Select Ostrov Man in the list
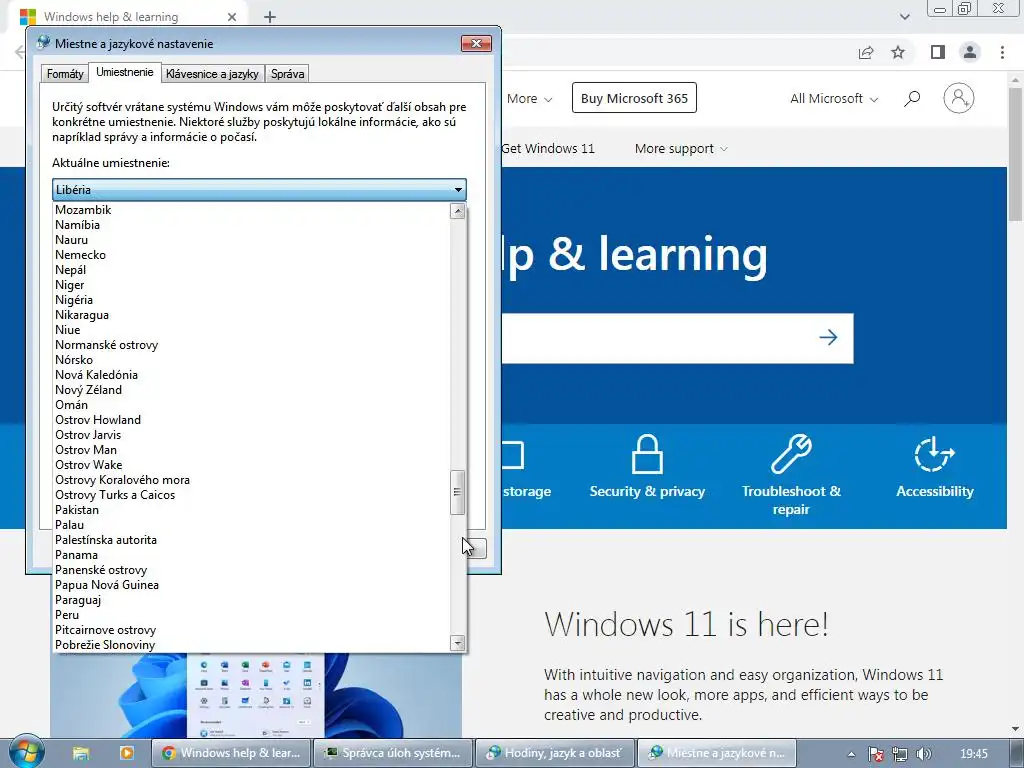1024x768 pixels. 251,450
